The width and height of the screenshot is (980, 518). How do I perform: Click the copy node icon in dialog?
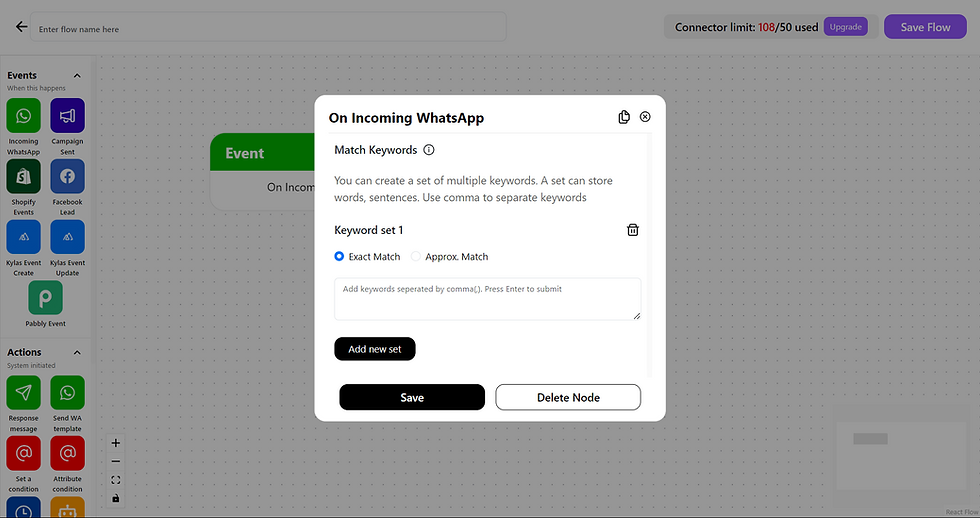(624, 117)
